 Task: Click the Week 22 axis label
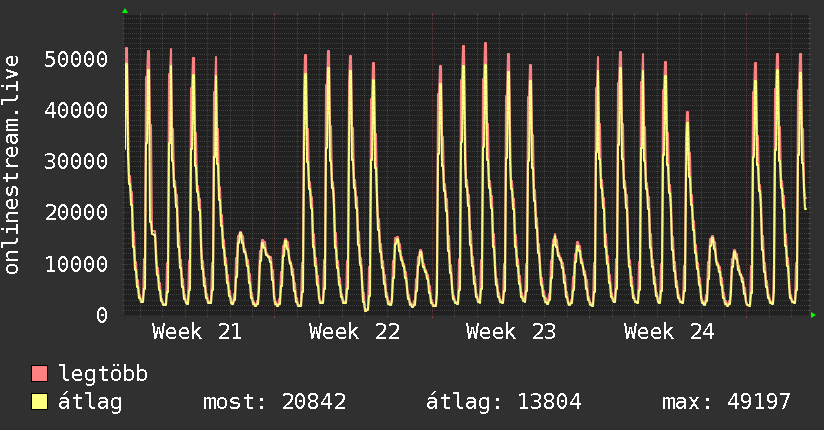point(355,332)
